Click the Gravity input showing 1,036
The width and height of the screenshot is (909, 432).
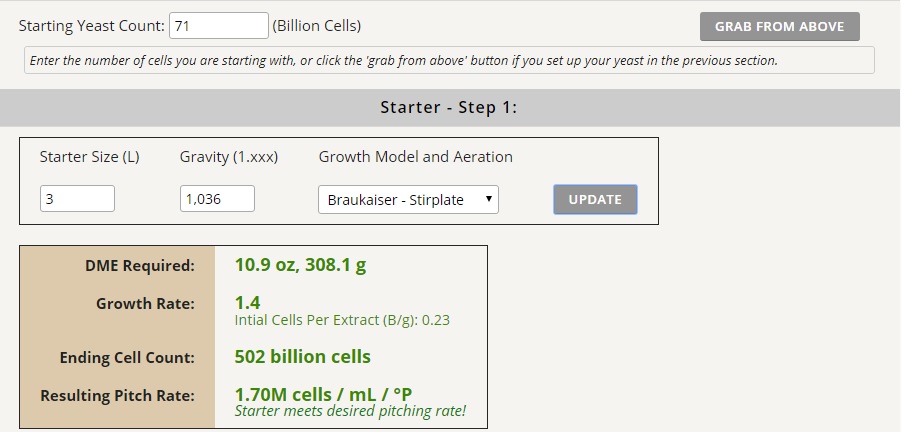[x=217, y=199]
